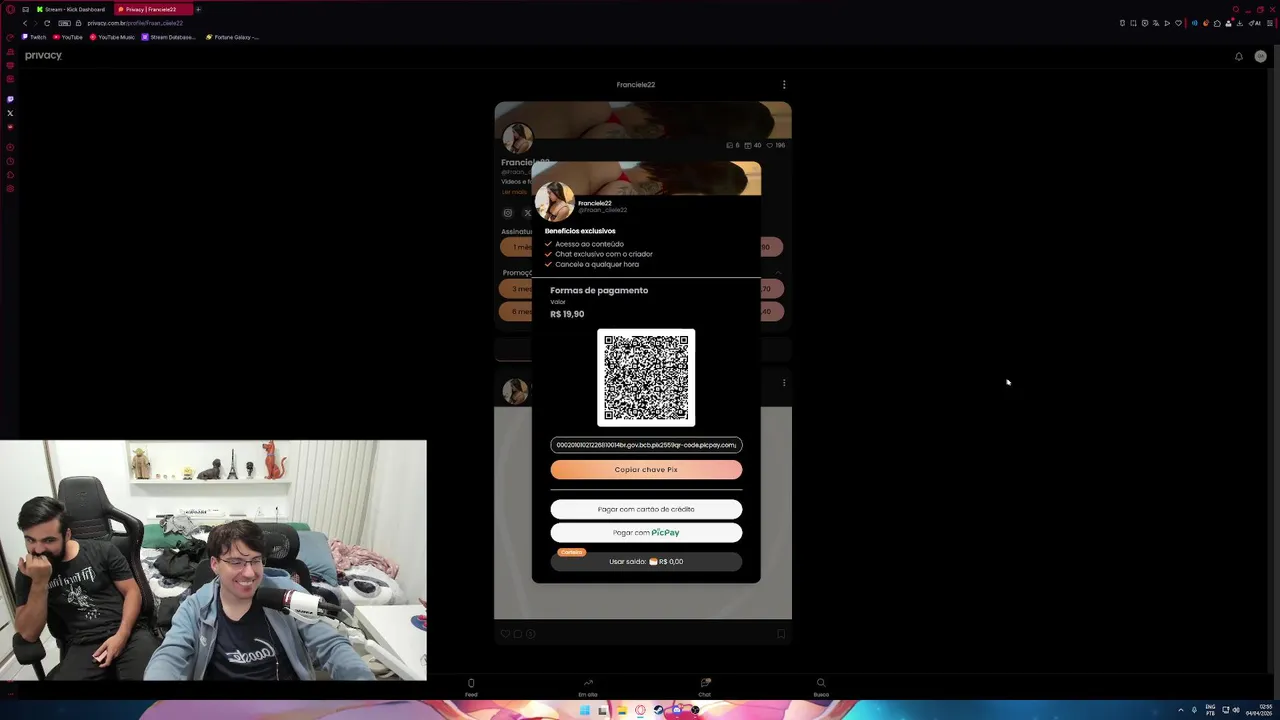Click the bookmark icon under the post

tap(781, 634)
